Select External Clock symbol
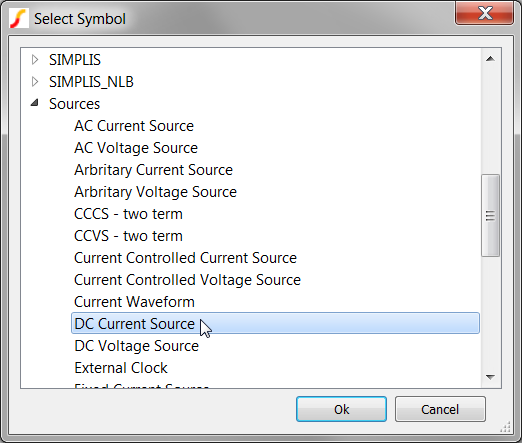This screenshot has height=443, width=522. pos(121,368)
